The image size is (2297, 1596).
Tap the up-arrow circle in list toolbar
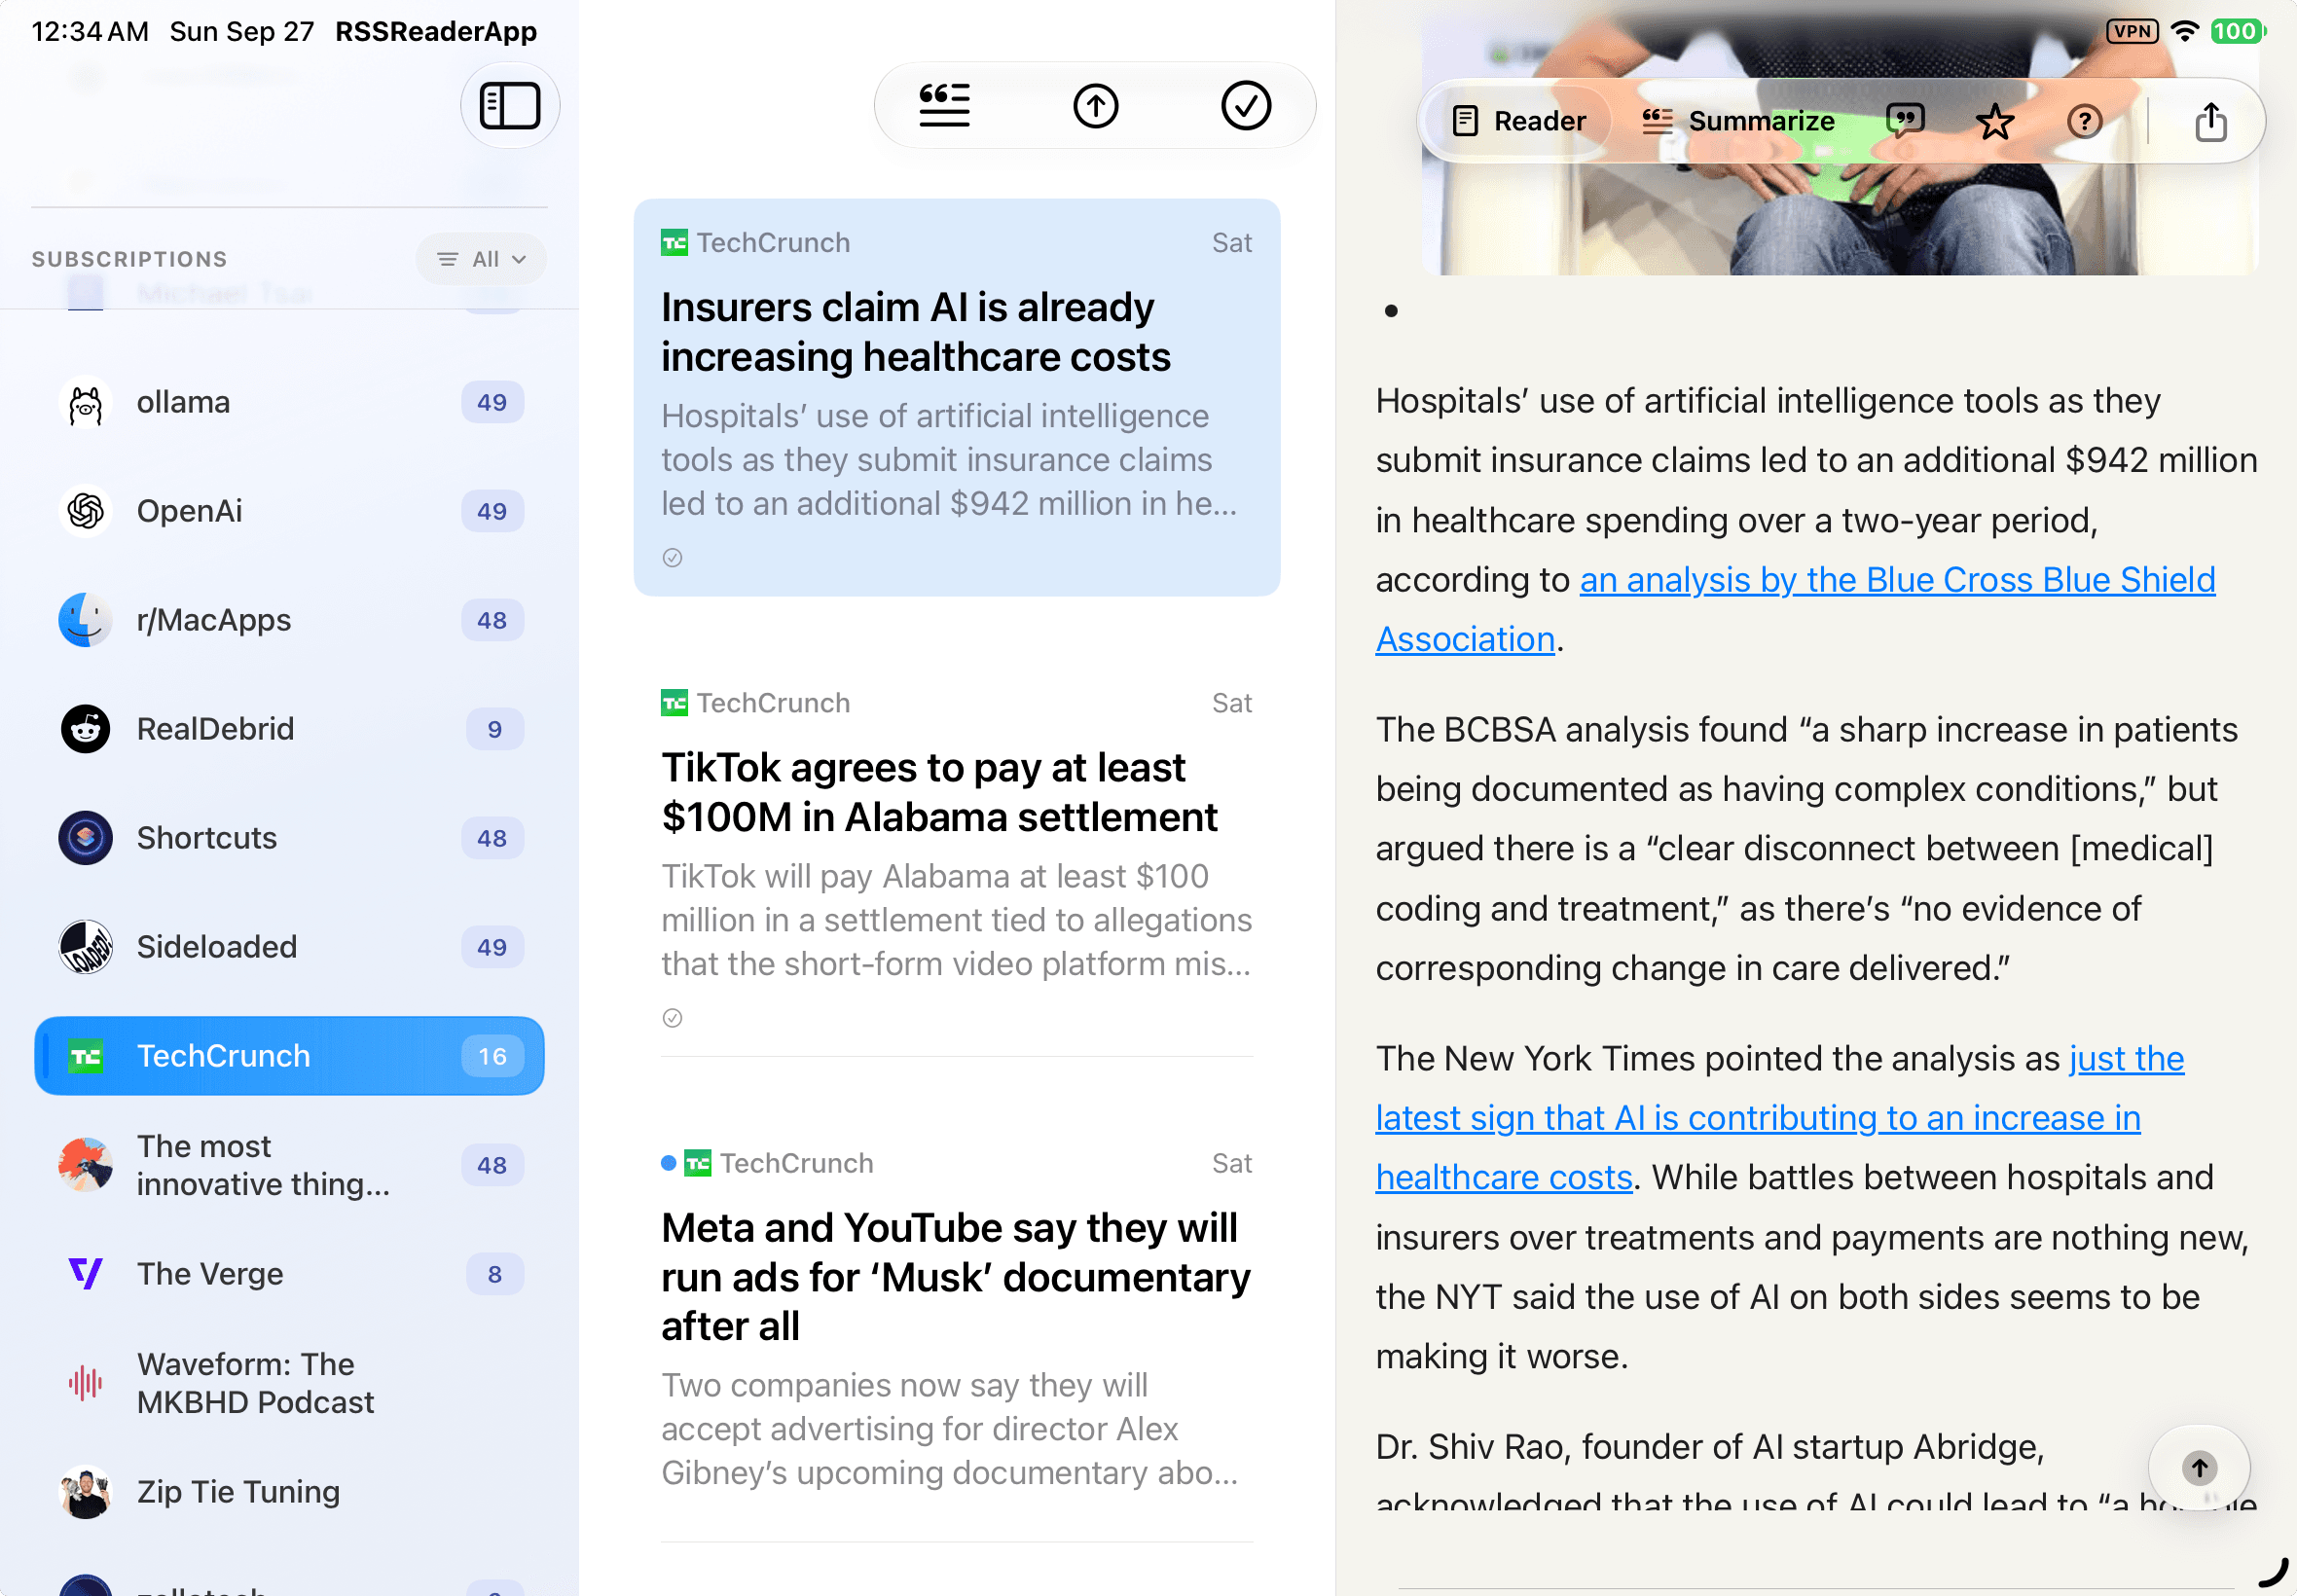point(1095,105)
